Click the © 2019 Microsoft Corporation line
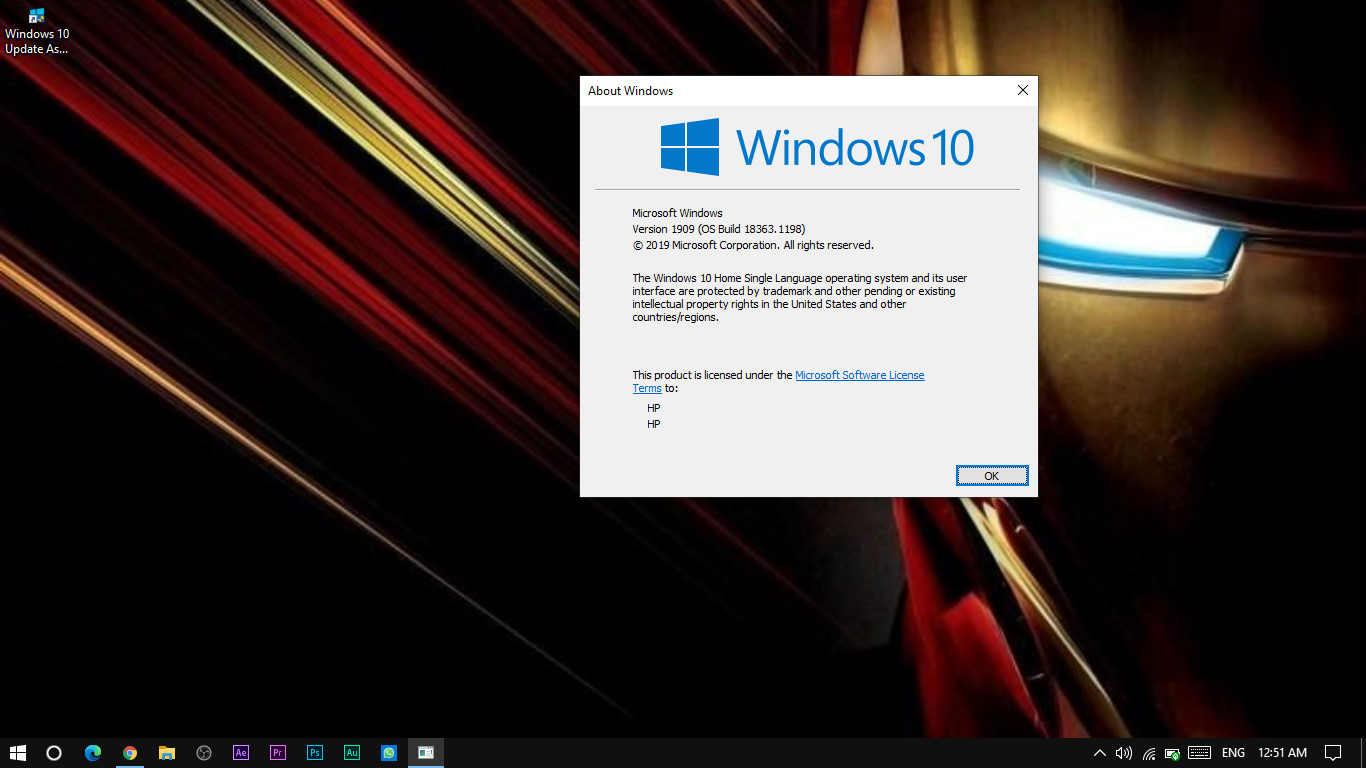The image size is (1366, 768). 753,245
